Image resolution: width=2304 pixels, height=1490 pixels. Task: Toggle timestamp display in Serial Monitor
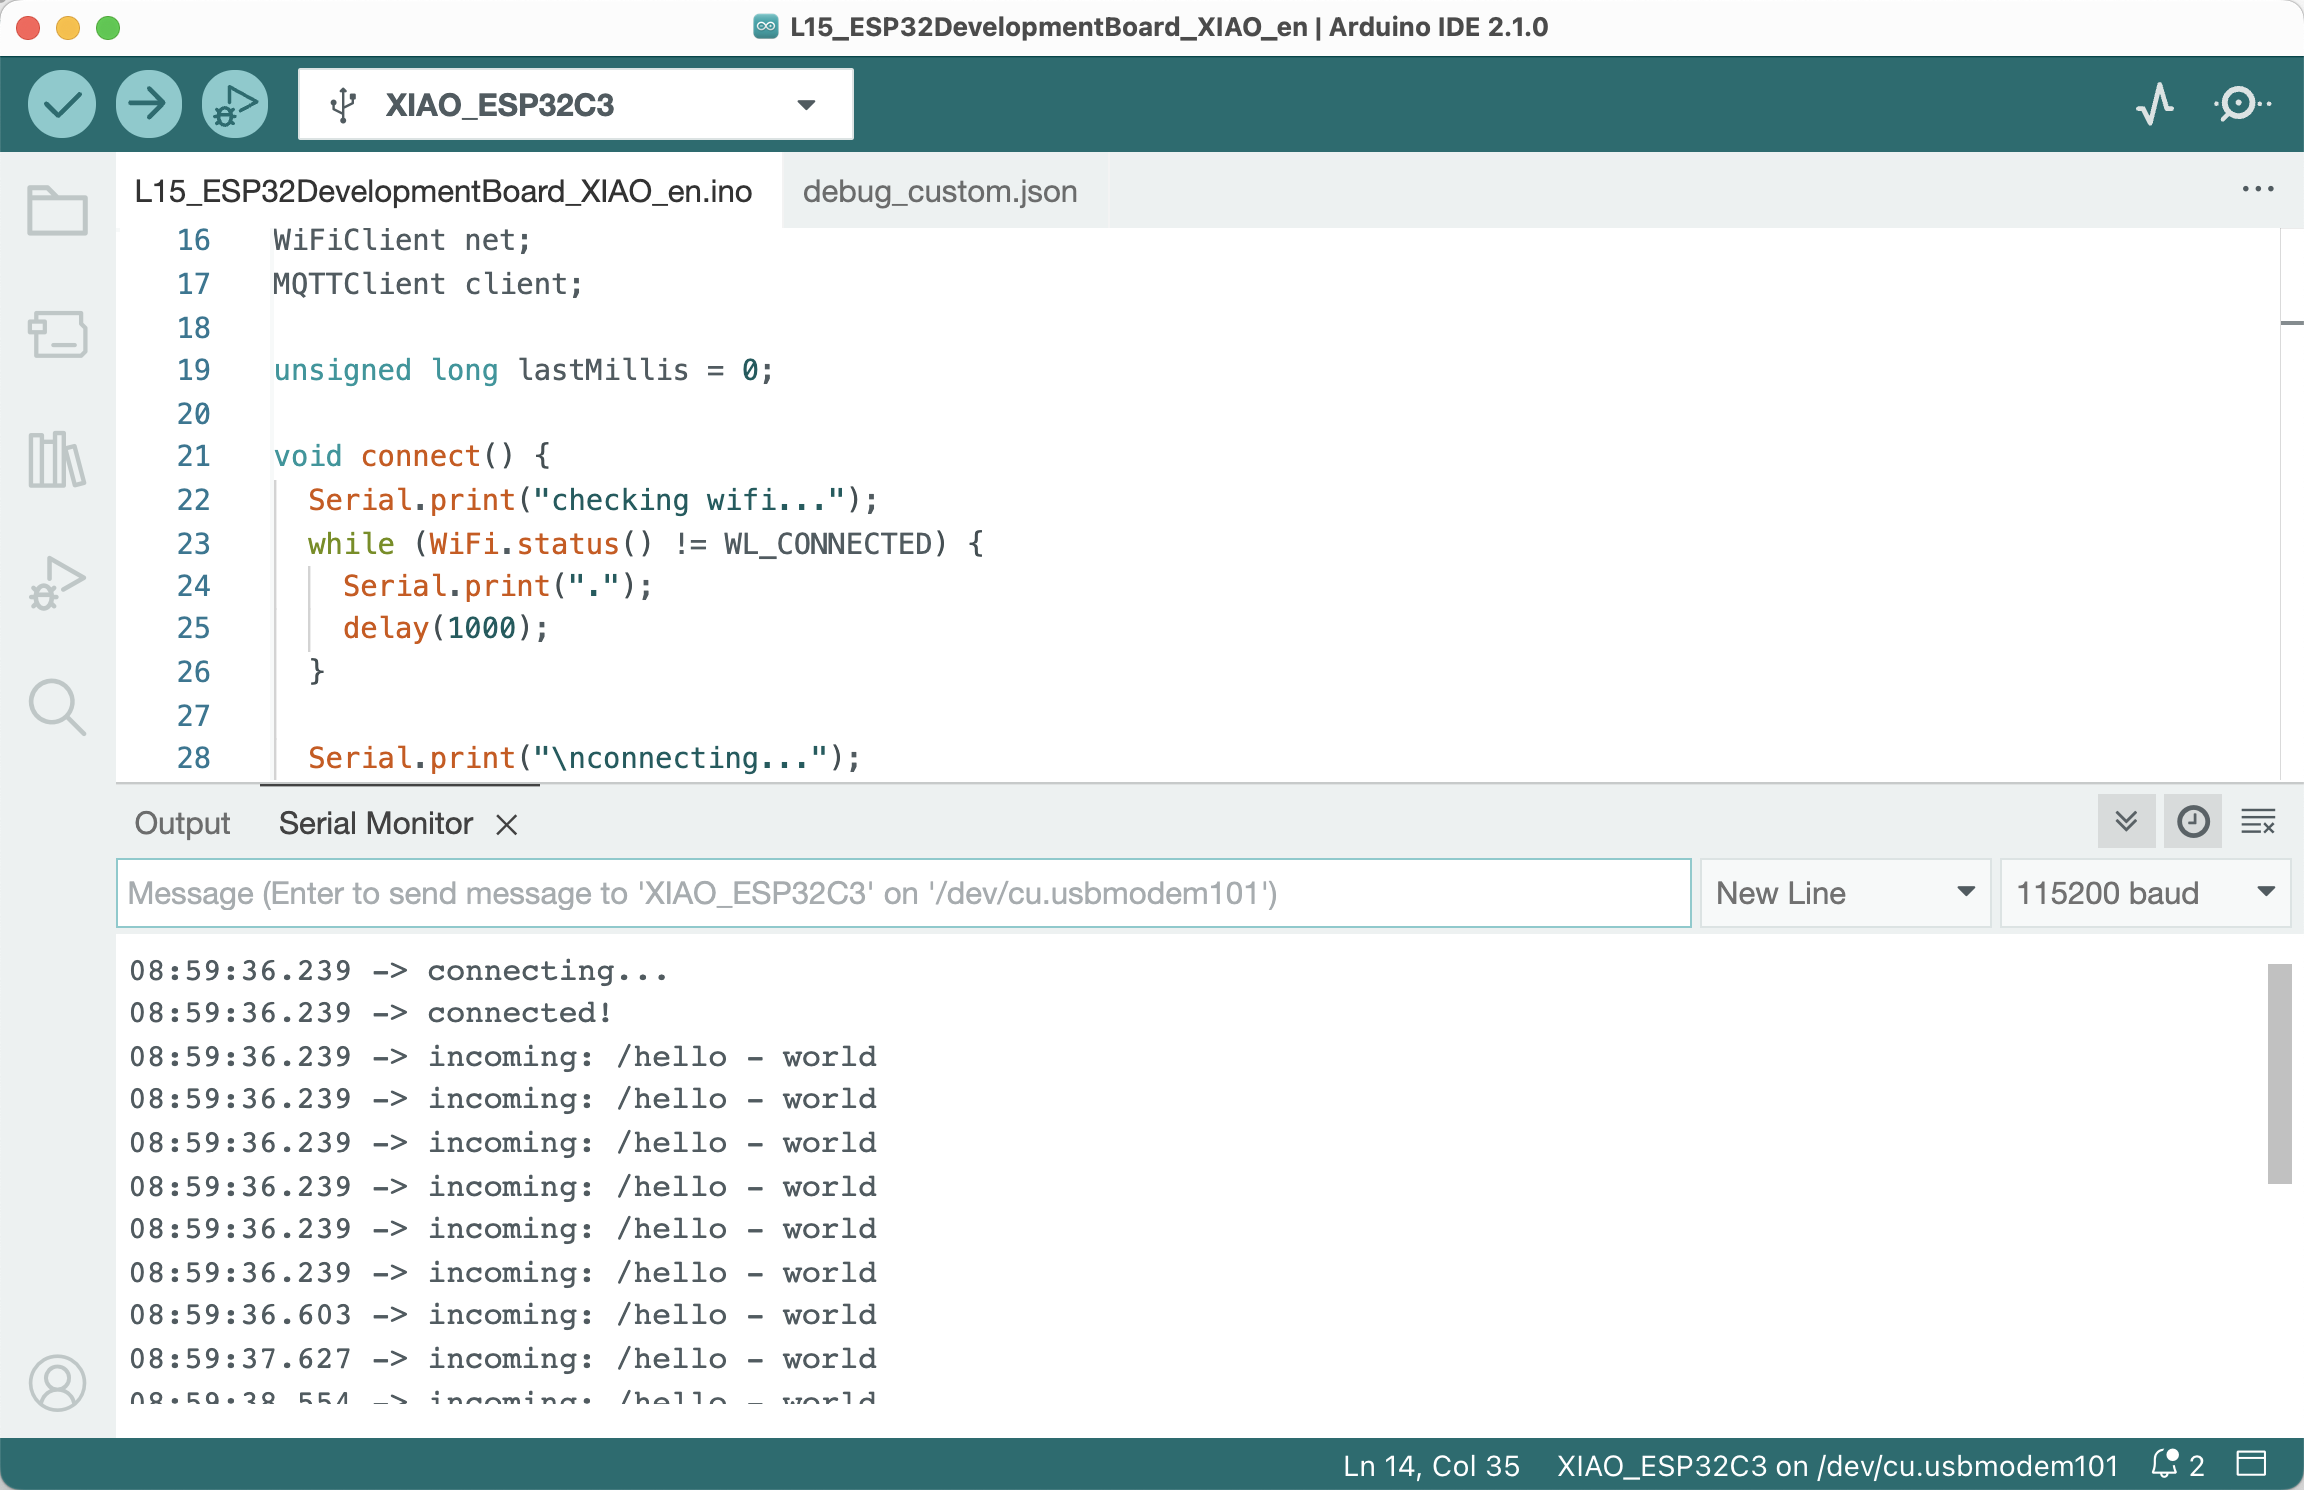[x=2193, y=822]
